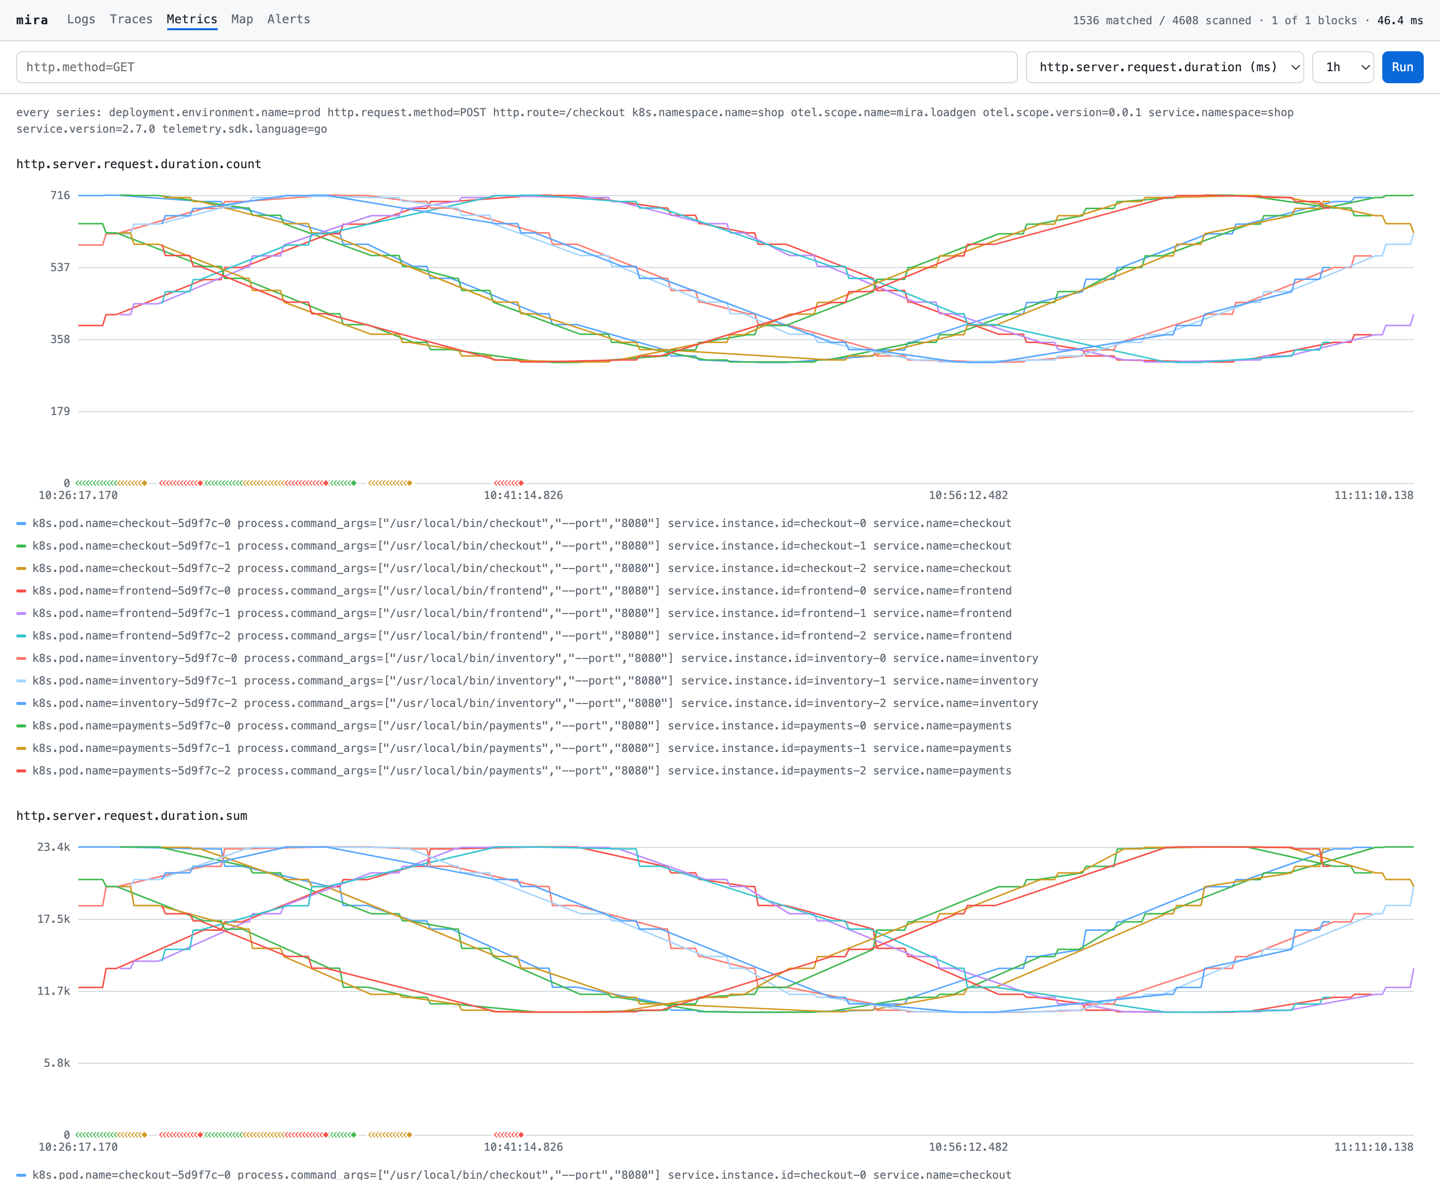Image resolution: width=1440 pixels, height=1180 pixels.
Task: Toggle the payments-5d9f7c-2 legend series
Action: coord(514,771)
